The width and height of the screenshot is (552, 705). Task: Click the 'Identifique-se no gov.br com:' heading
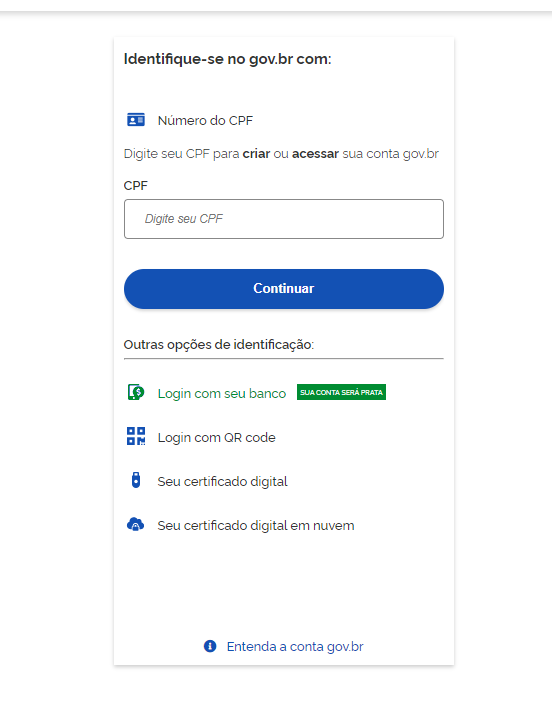pos(227,59)
